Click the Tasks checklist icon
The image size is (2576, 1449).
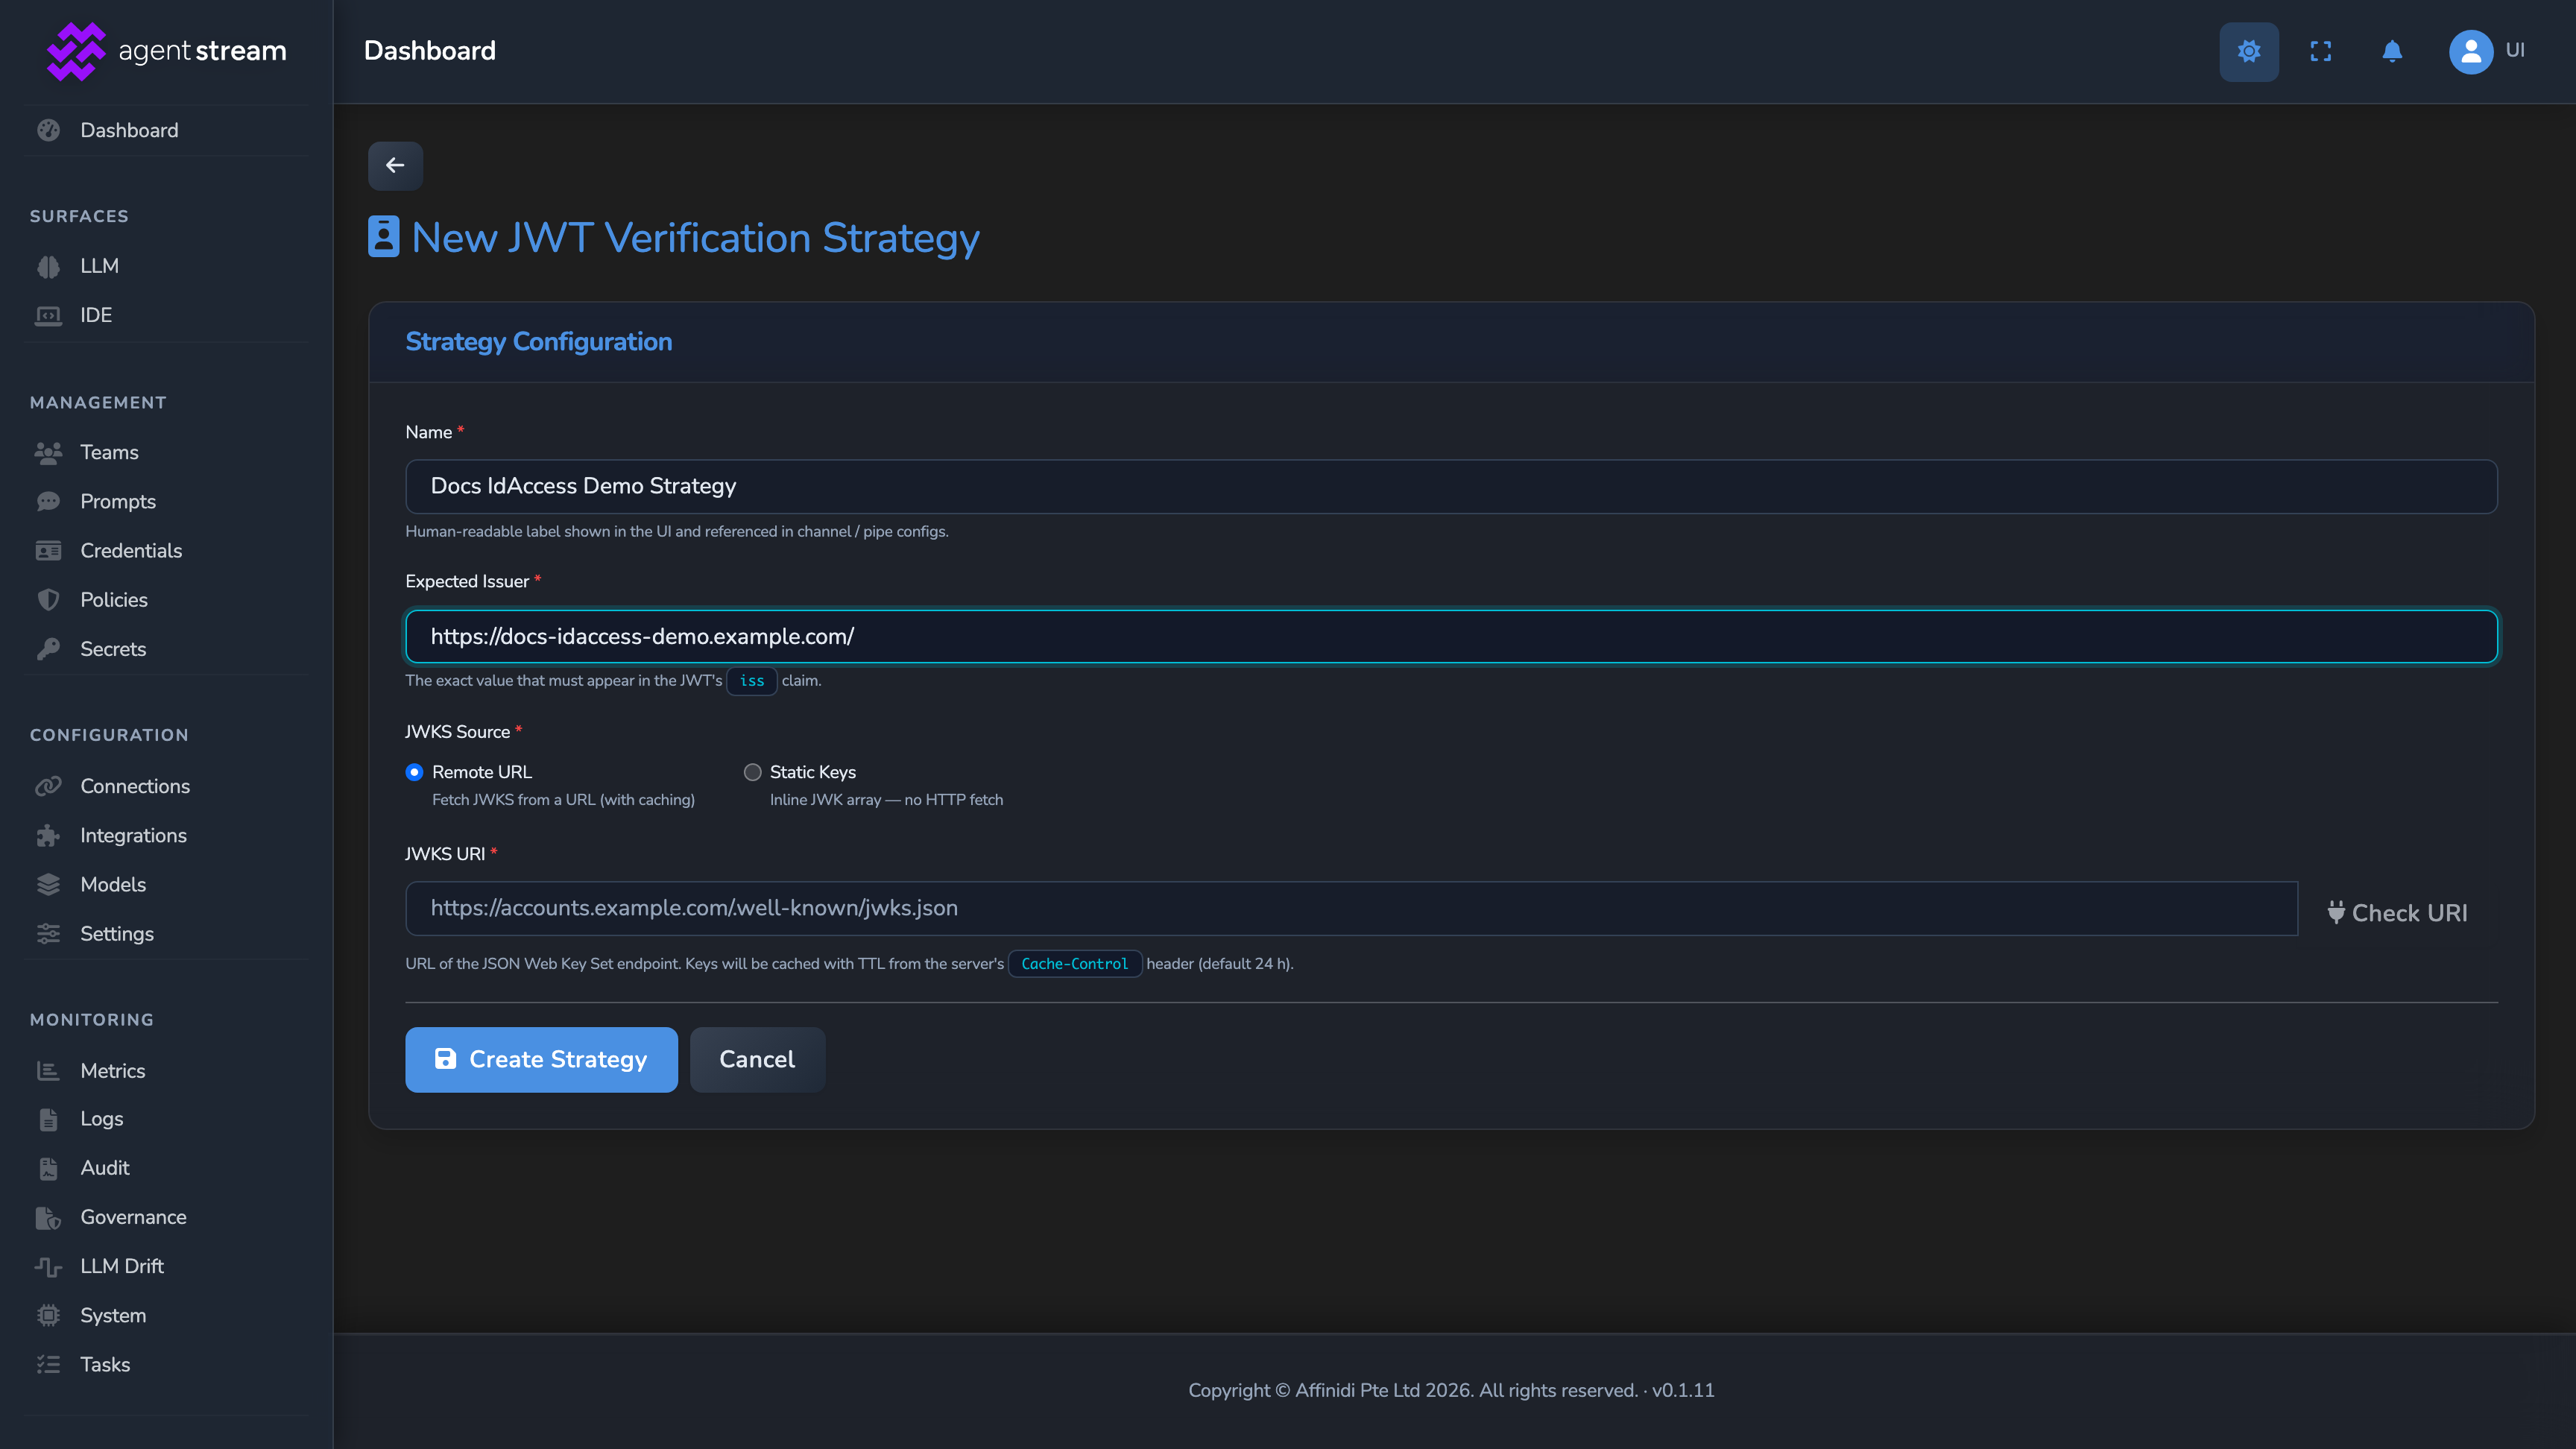(x=48, y=1365)
